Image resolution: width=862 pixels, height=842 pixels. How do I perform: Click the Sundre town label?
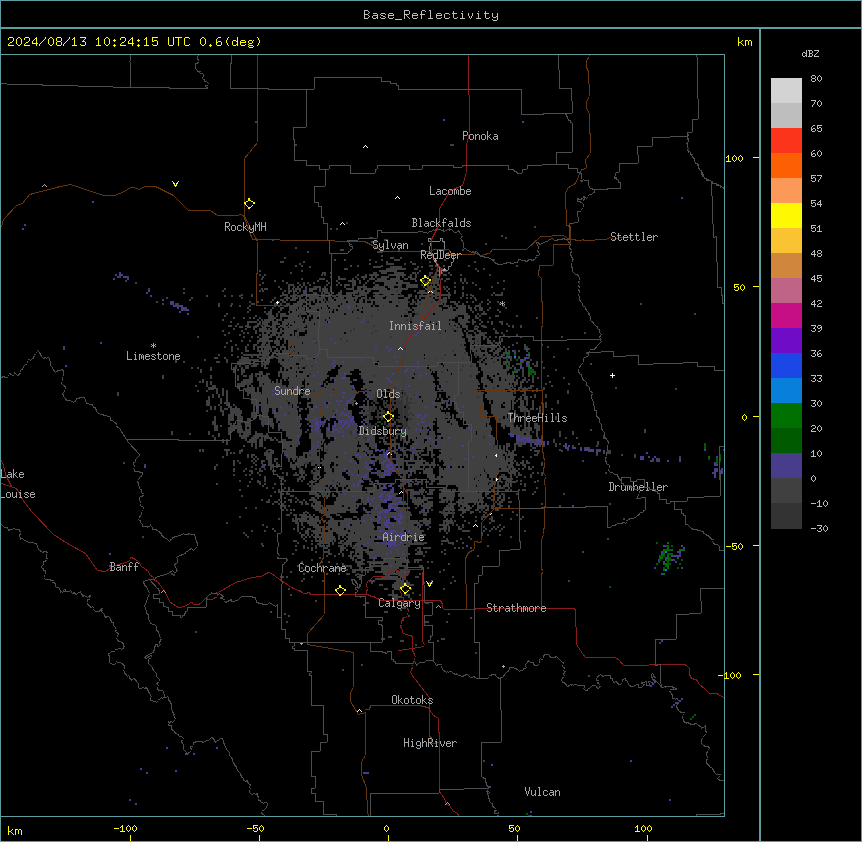pyautogui.click(x=292, y=391)
